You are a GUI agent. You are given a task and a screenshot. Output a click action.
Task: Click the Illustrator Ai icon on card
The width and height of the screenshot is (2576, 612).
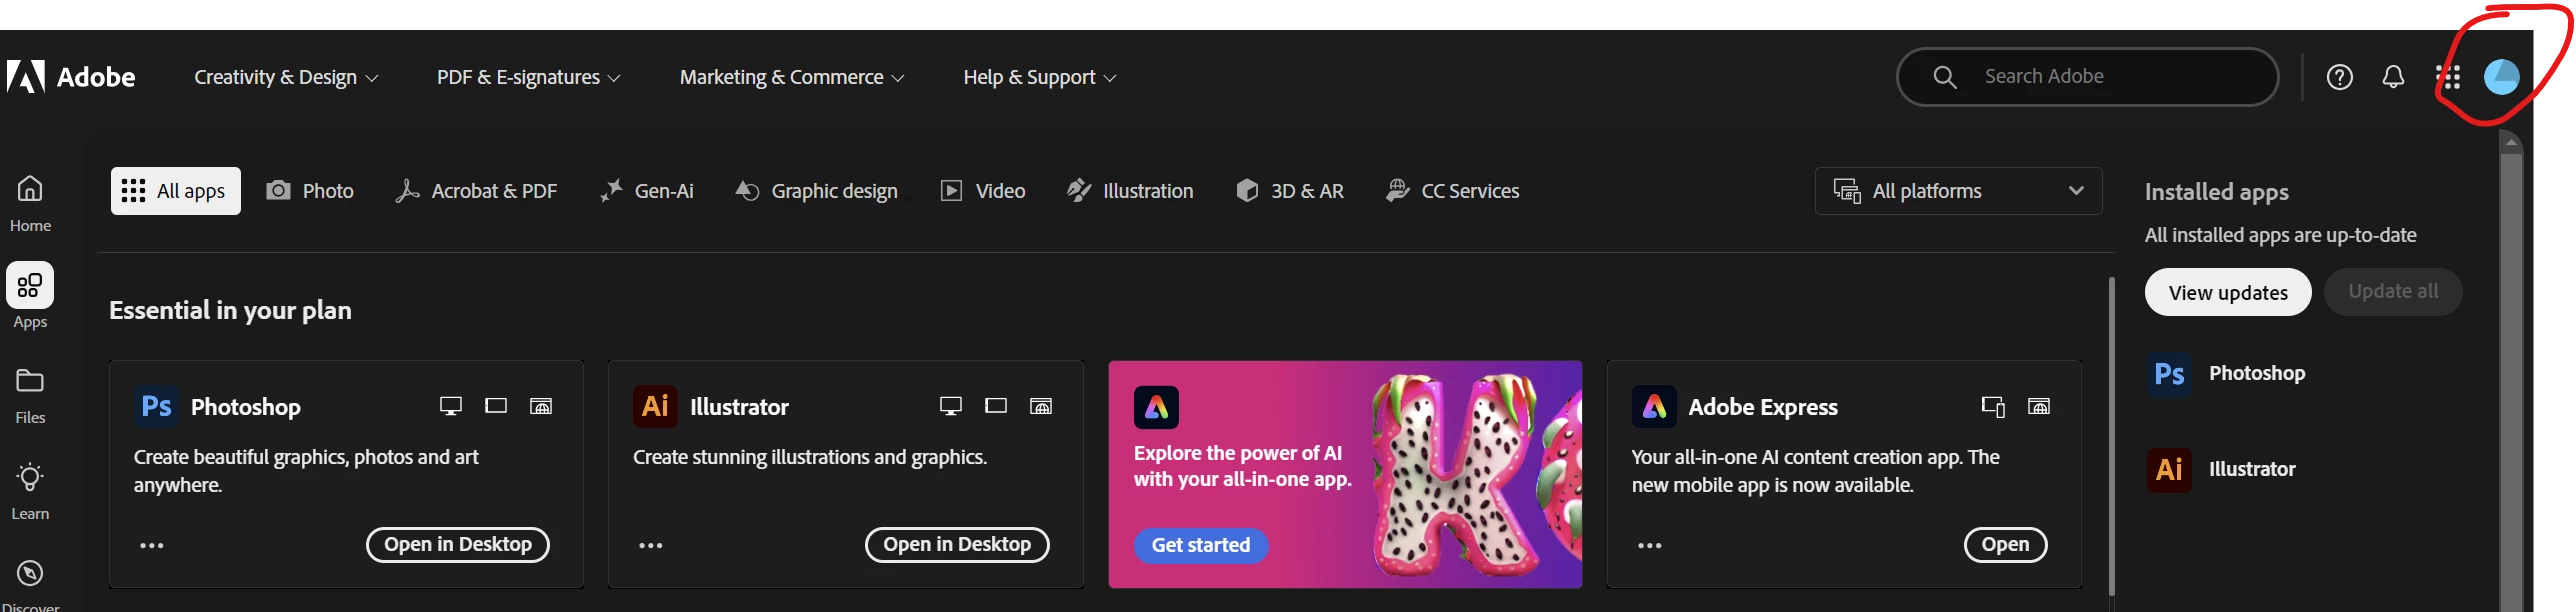click(655, 407)
